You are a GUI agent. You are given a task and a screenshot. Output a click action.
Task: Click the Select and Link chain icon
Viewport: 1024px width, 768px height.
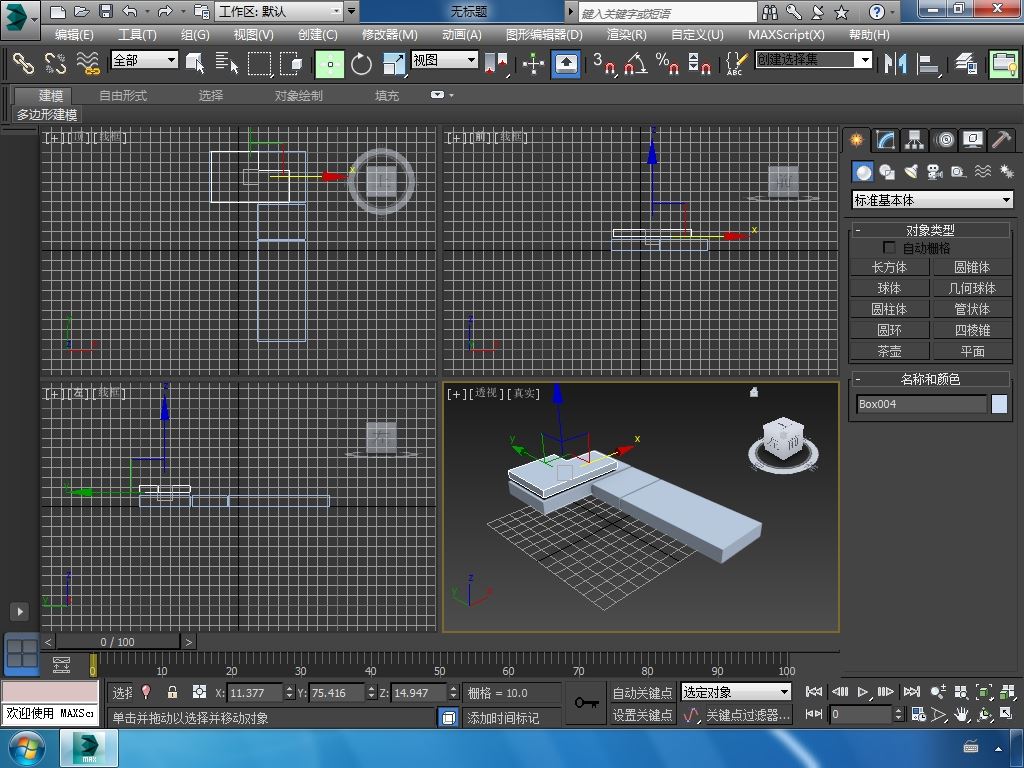(x=23, y=64)
